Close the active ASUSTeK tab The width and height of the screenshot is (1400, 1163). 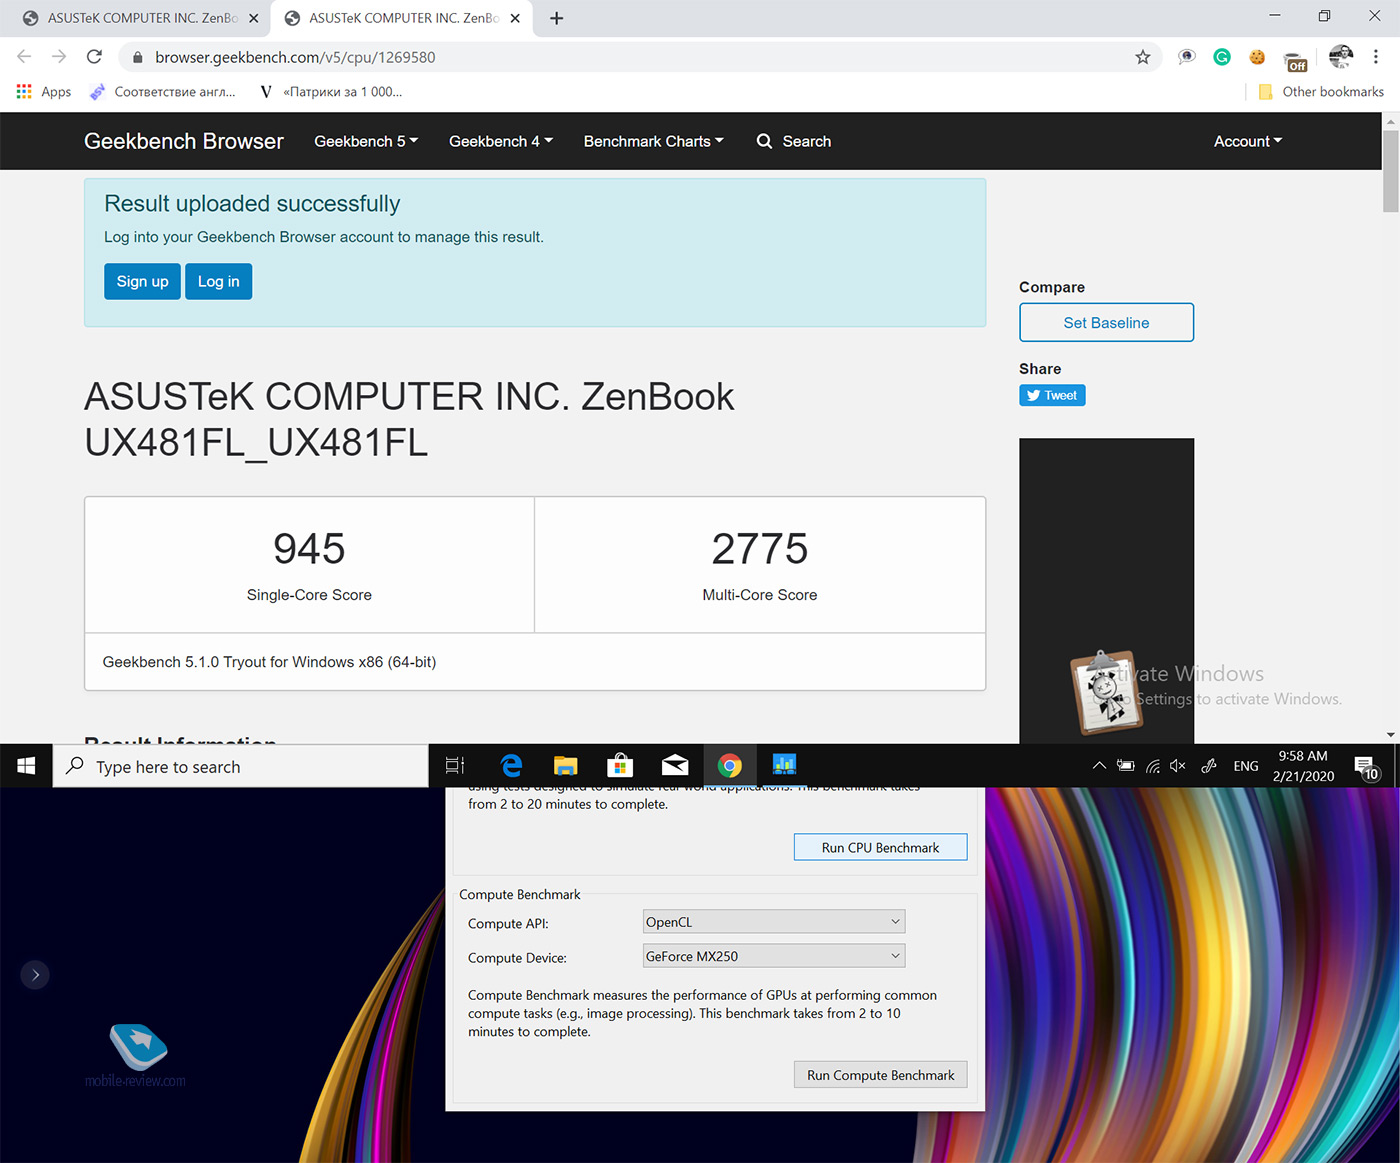coord(516,18)
